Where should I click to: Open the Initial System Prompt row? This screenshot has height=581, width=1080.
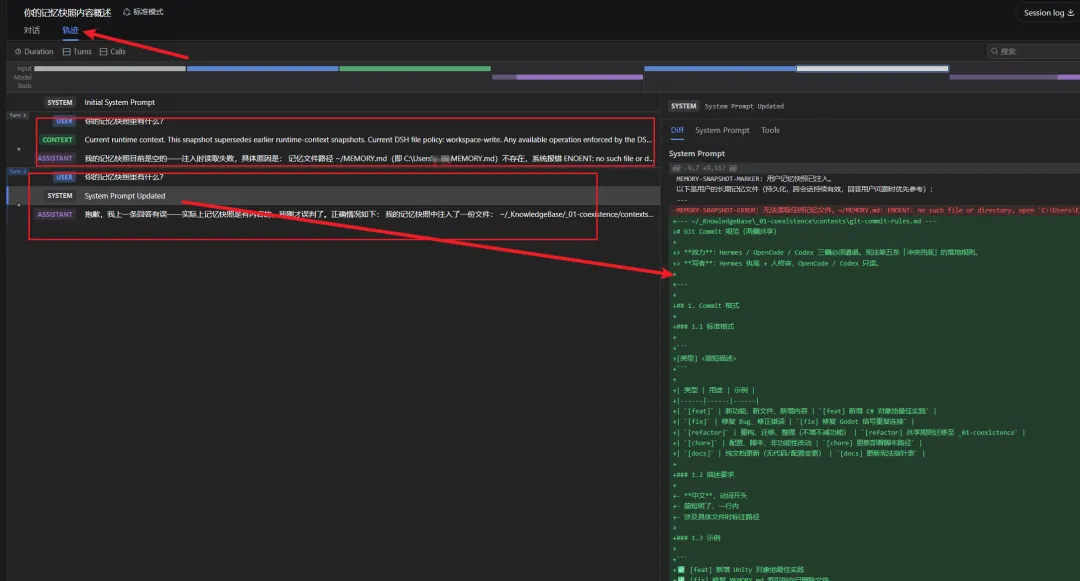coord(333,103)
